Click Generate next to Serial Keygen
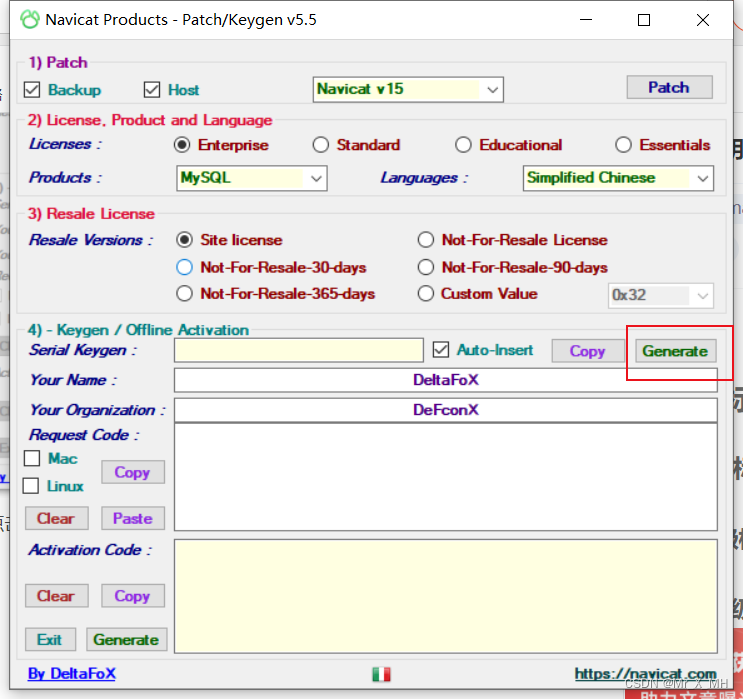This screenshot has height=699, width=743. click(x=675, y=351)
